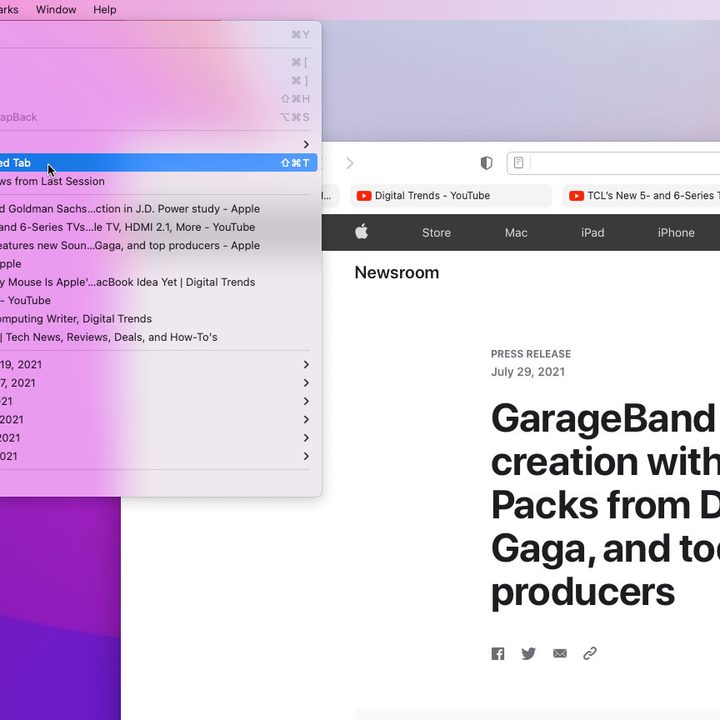Share article via email icon
Viewport: 720px width, 720px height.
pyautogui.click(x=560, y=653)
